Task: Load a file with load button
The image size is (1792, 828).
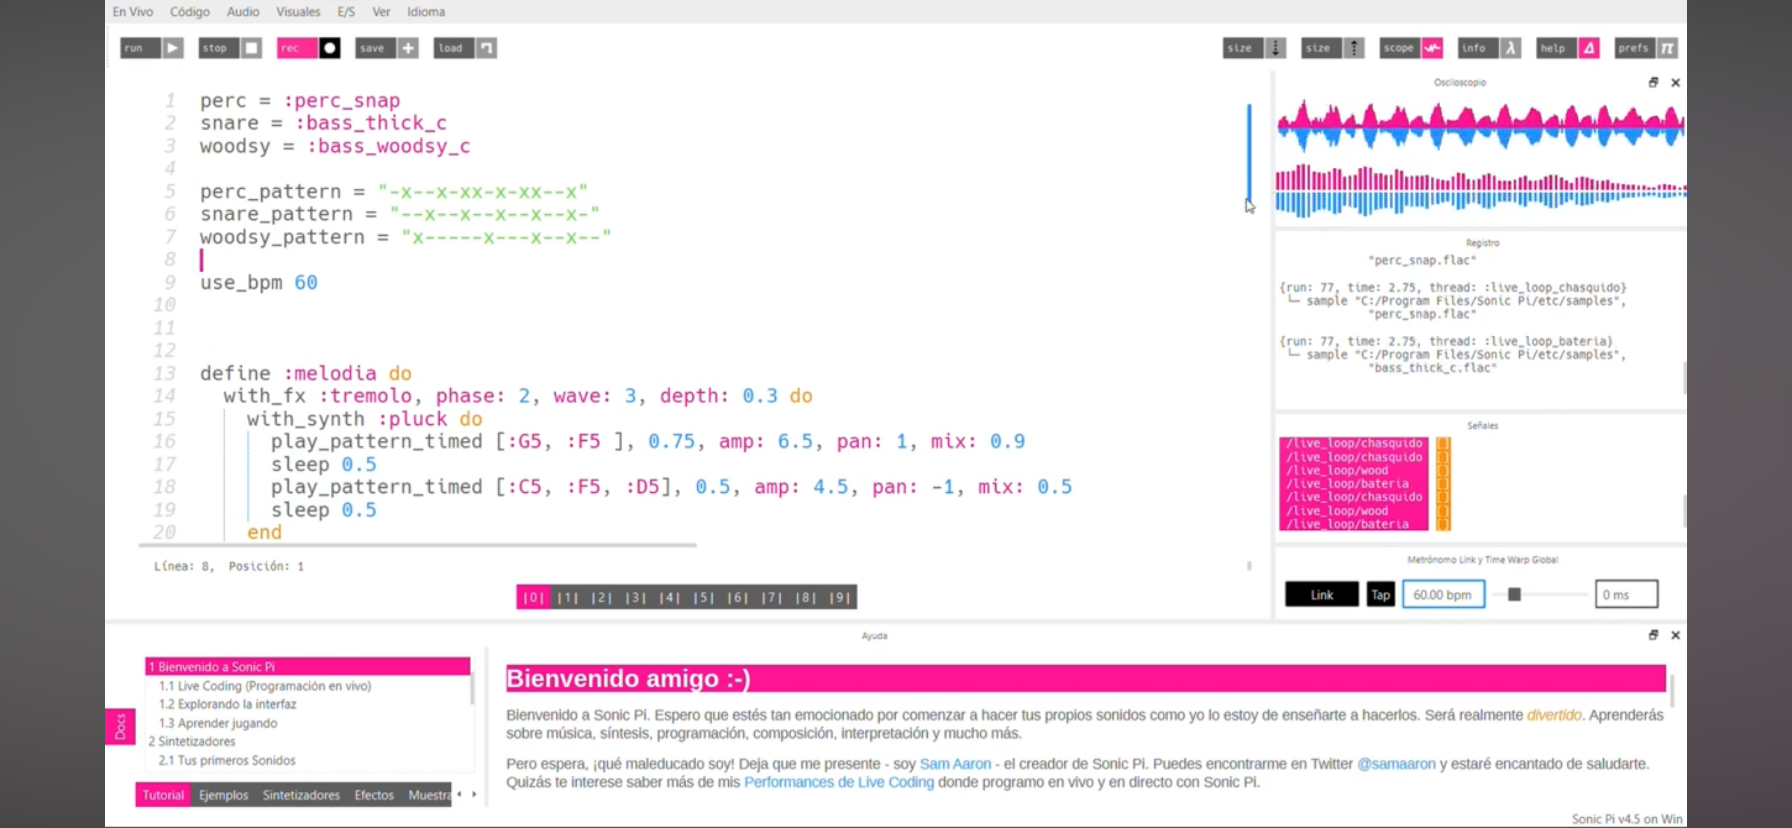Action: 465,48
